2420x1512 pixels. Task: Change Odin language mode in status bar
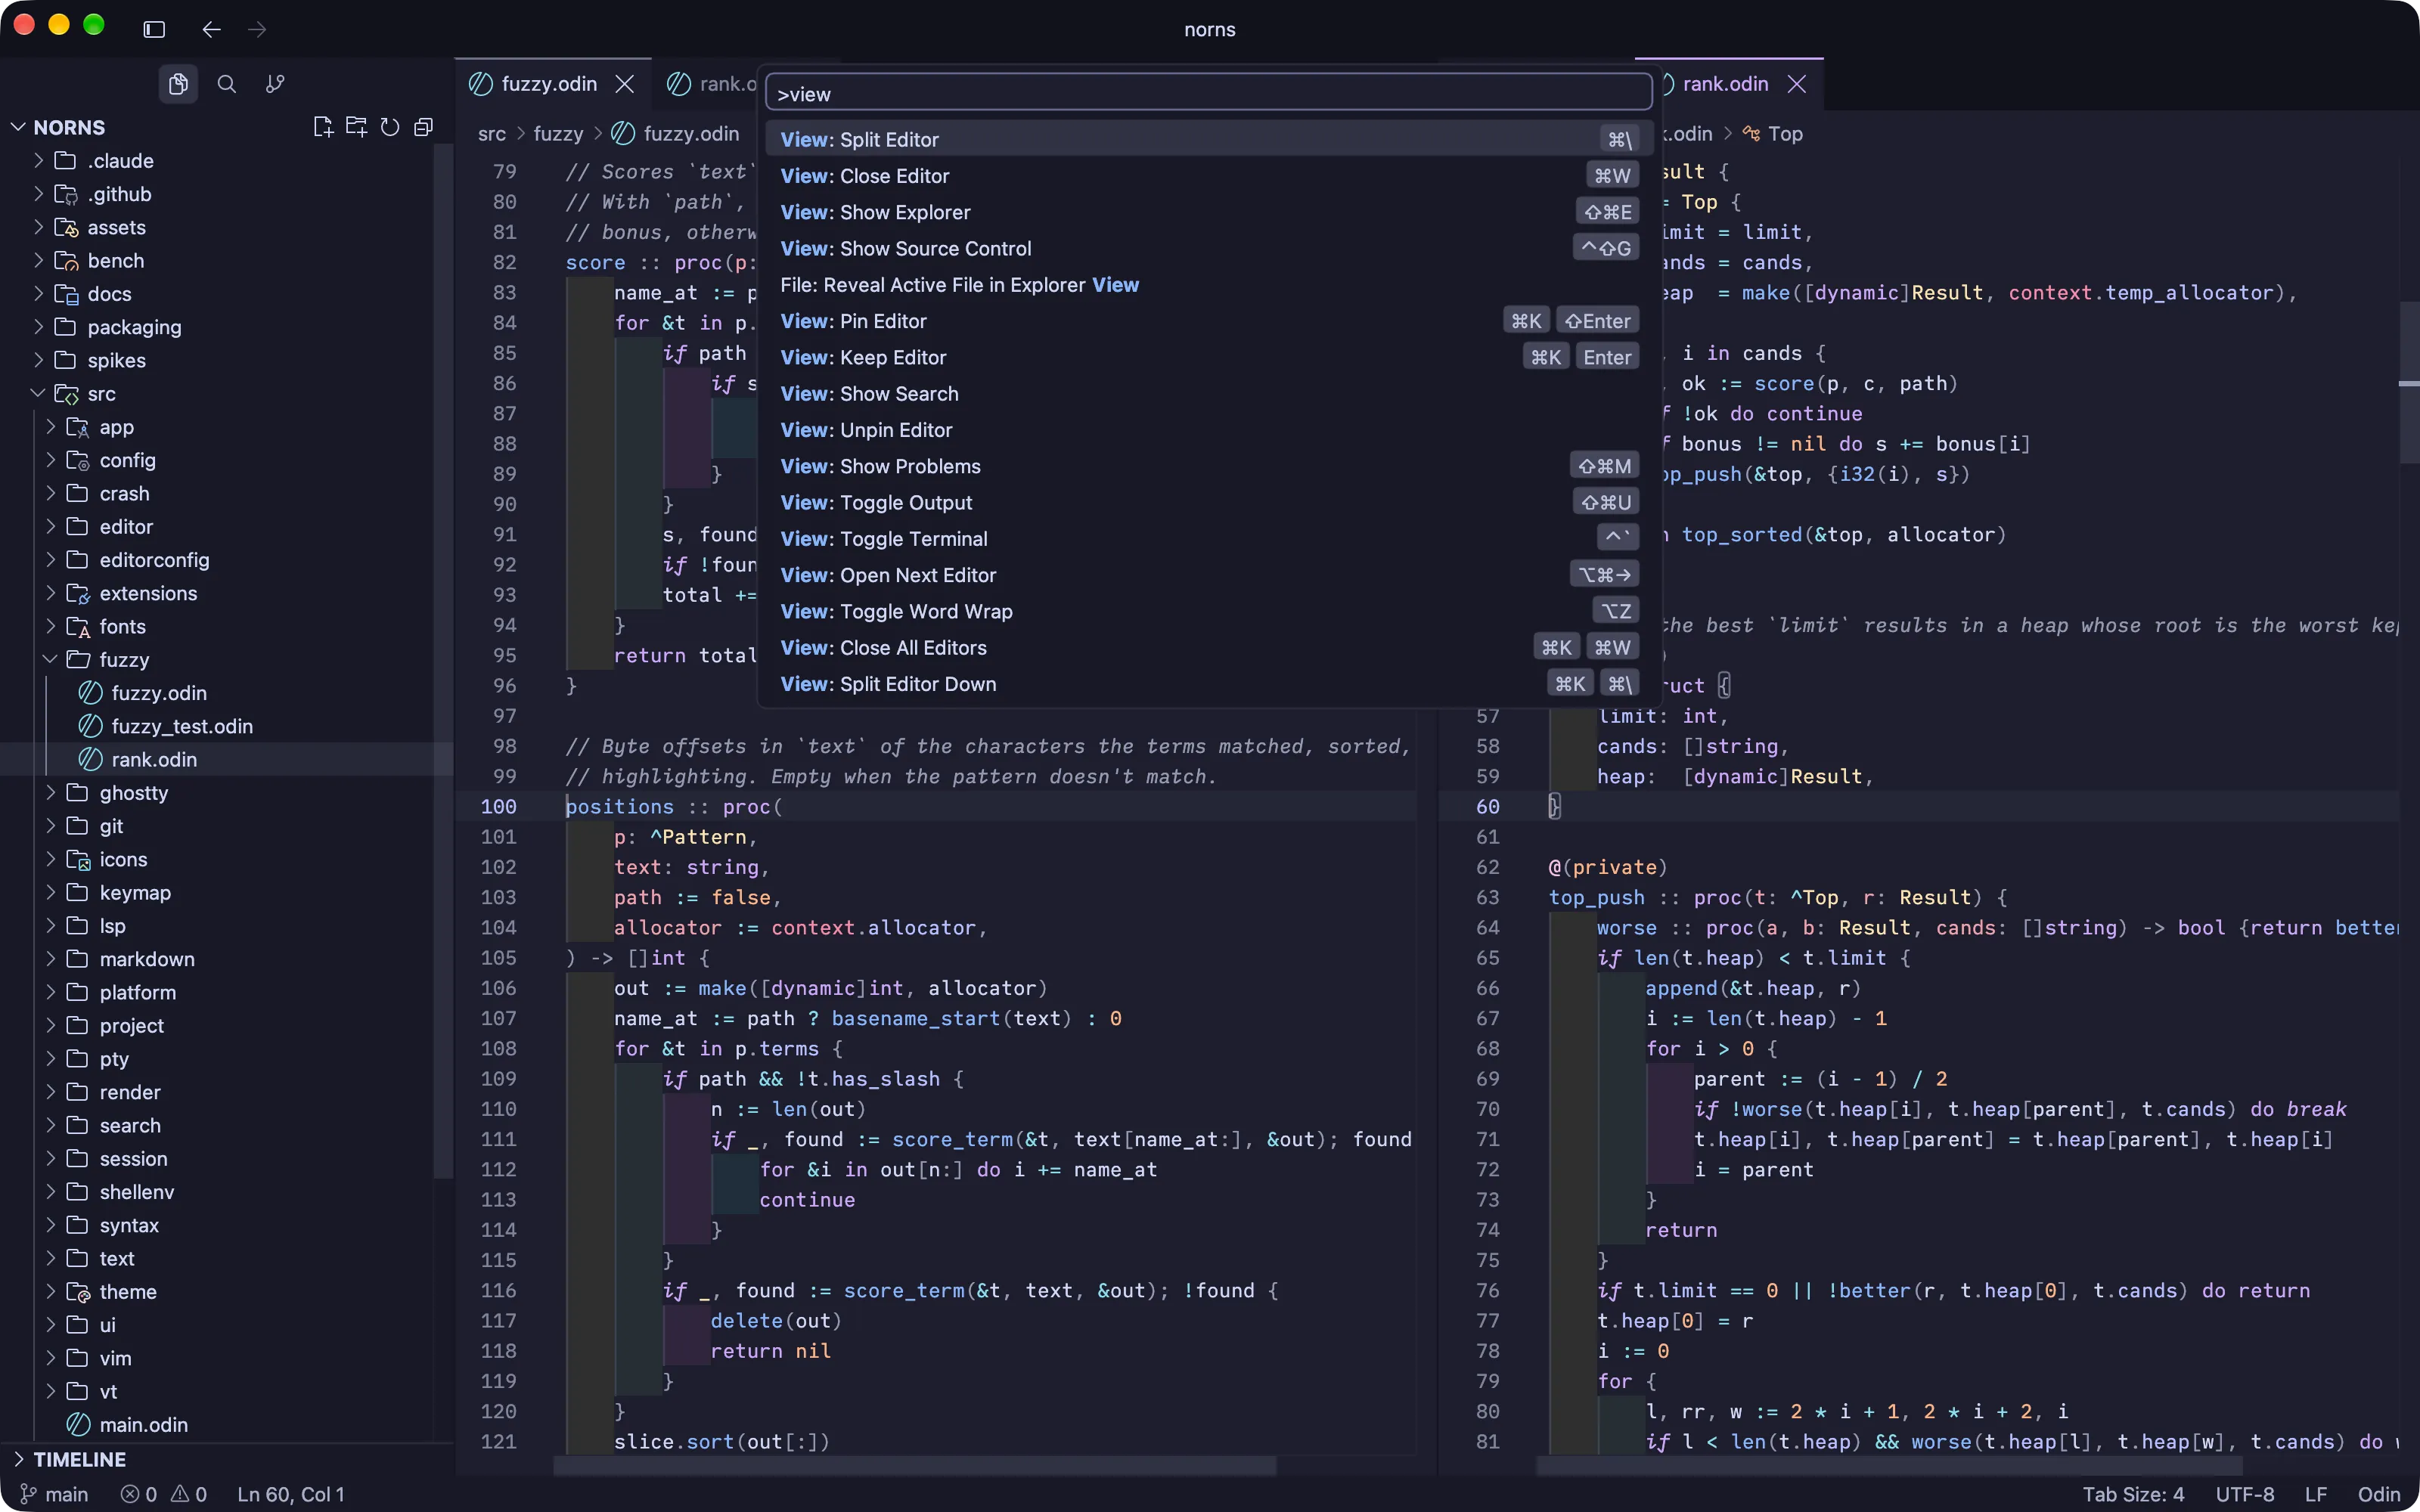(2378, 1494)
